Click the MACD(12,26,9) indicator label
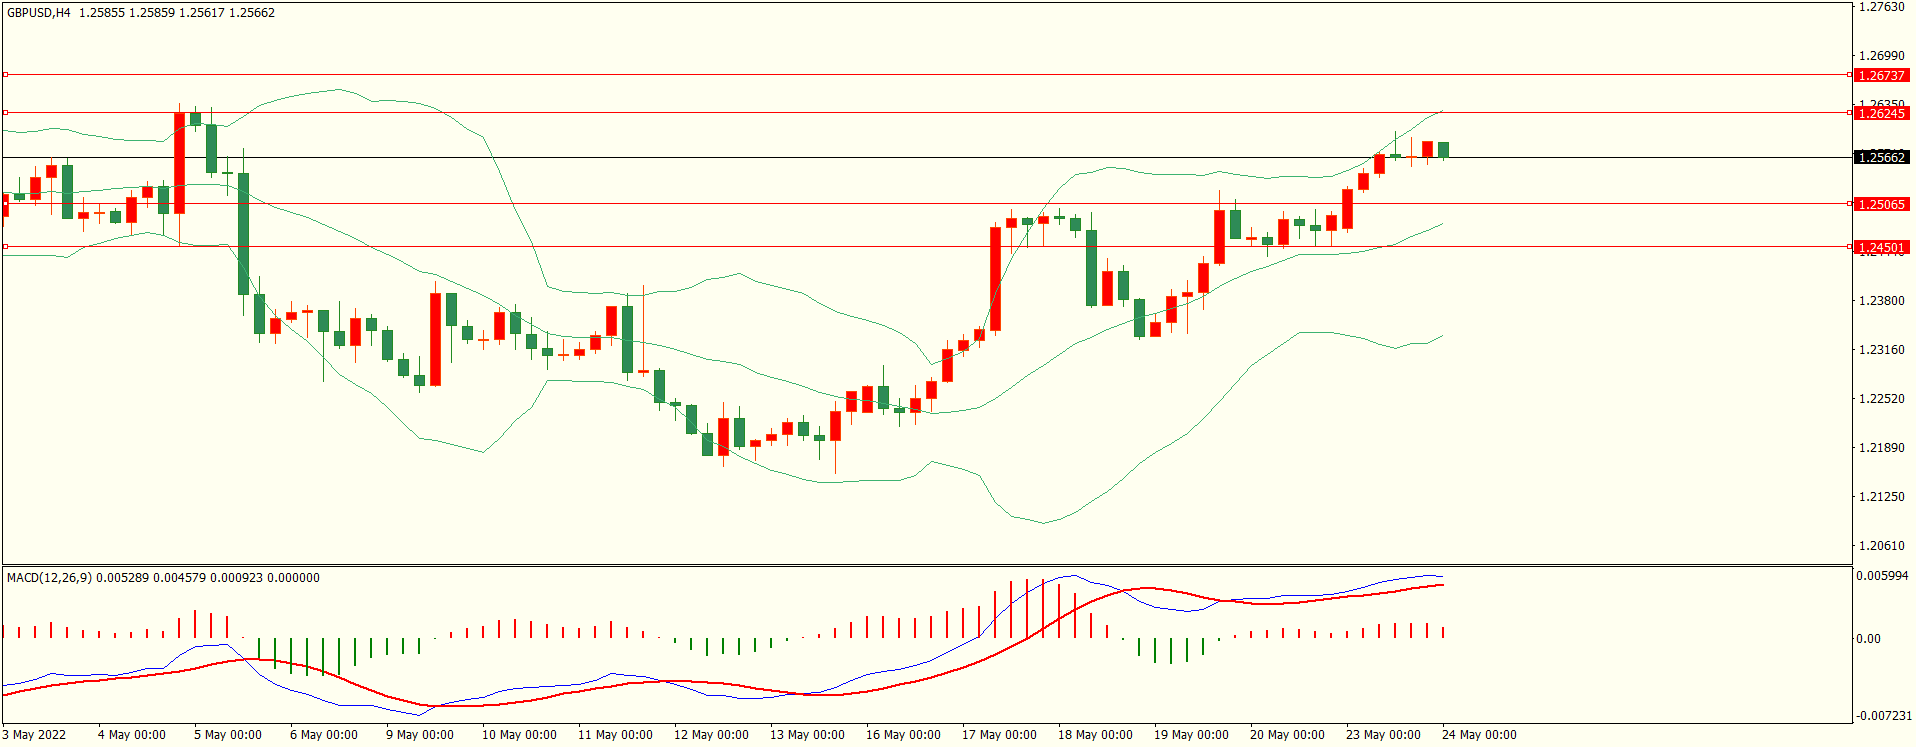The image size is (1916, 747). coord(49,578)
